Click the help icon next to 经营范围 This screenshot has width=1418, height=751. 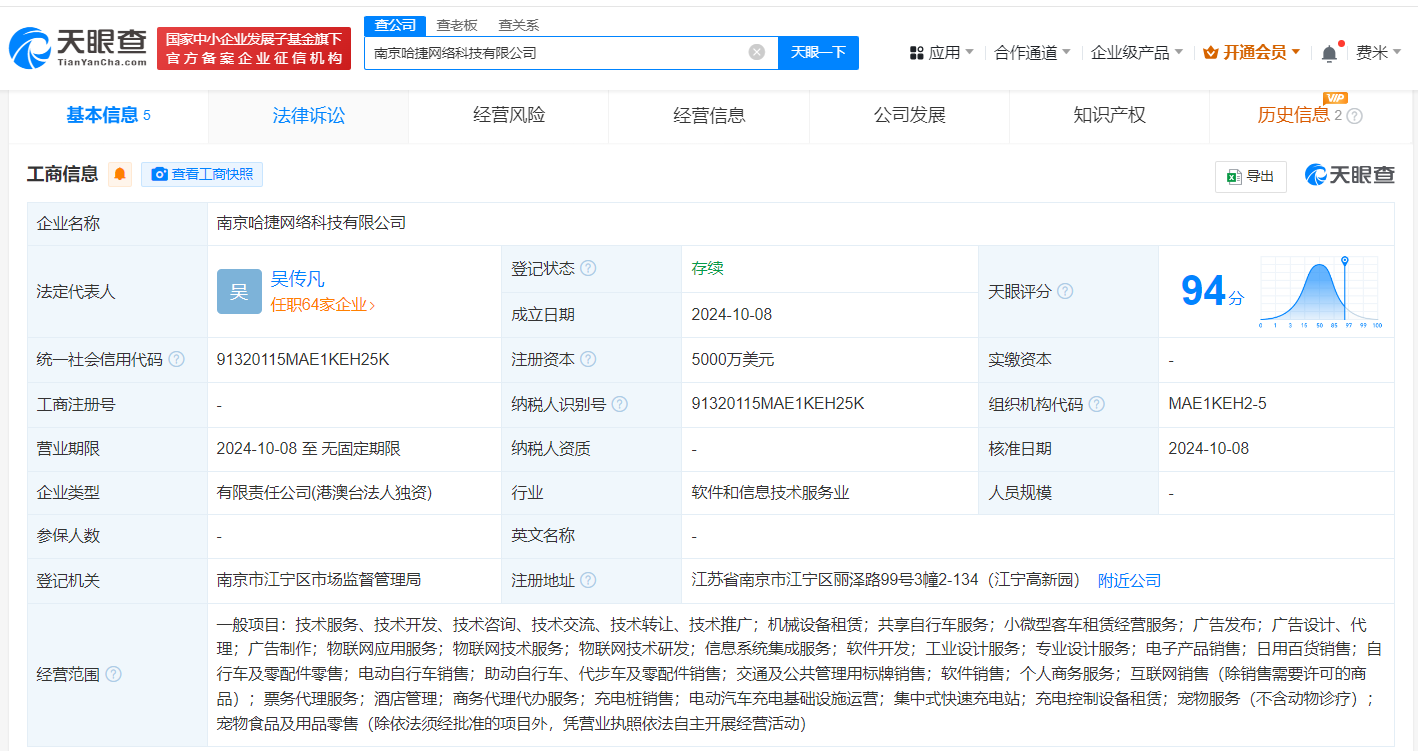pyautogui.click(x=113, y=674)
